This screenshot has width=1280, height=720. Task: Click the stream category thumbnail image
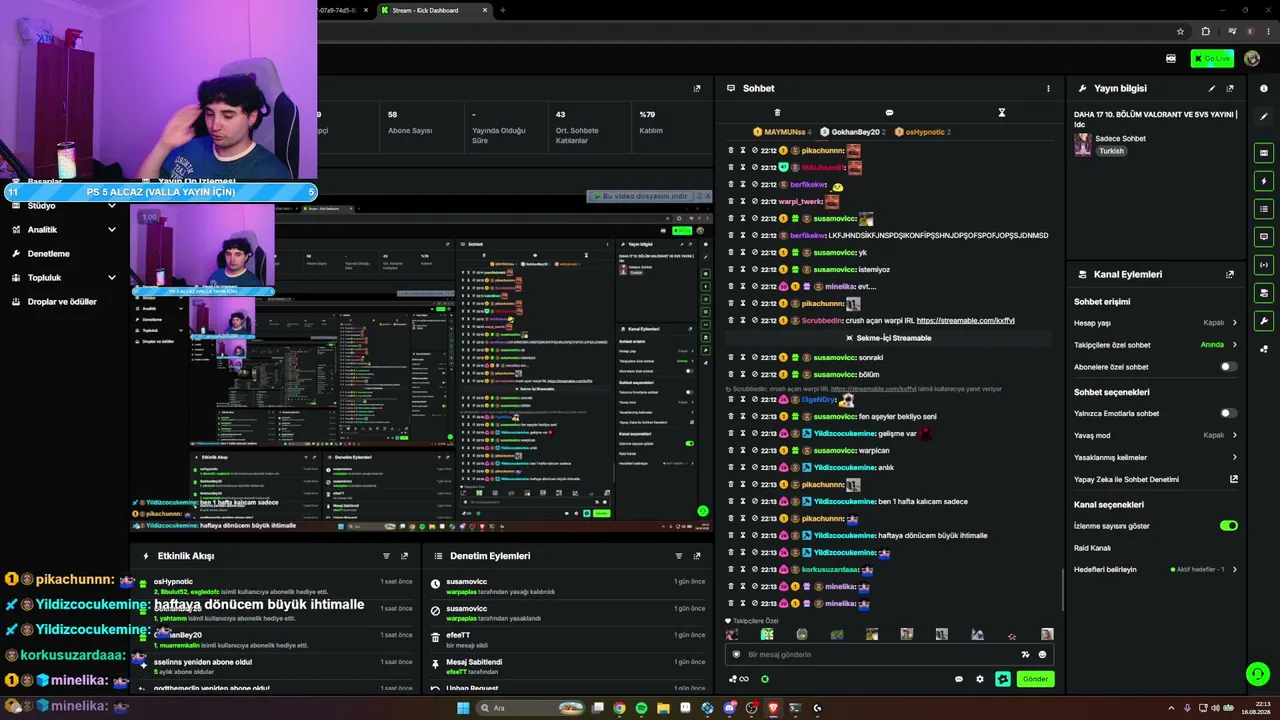click(1083, 145)
